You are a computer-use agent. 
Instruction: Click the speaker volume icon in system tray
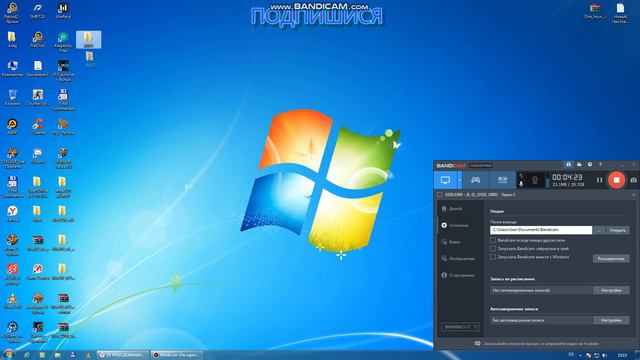[x=604, y=355]
